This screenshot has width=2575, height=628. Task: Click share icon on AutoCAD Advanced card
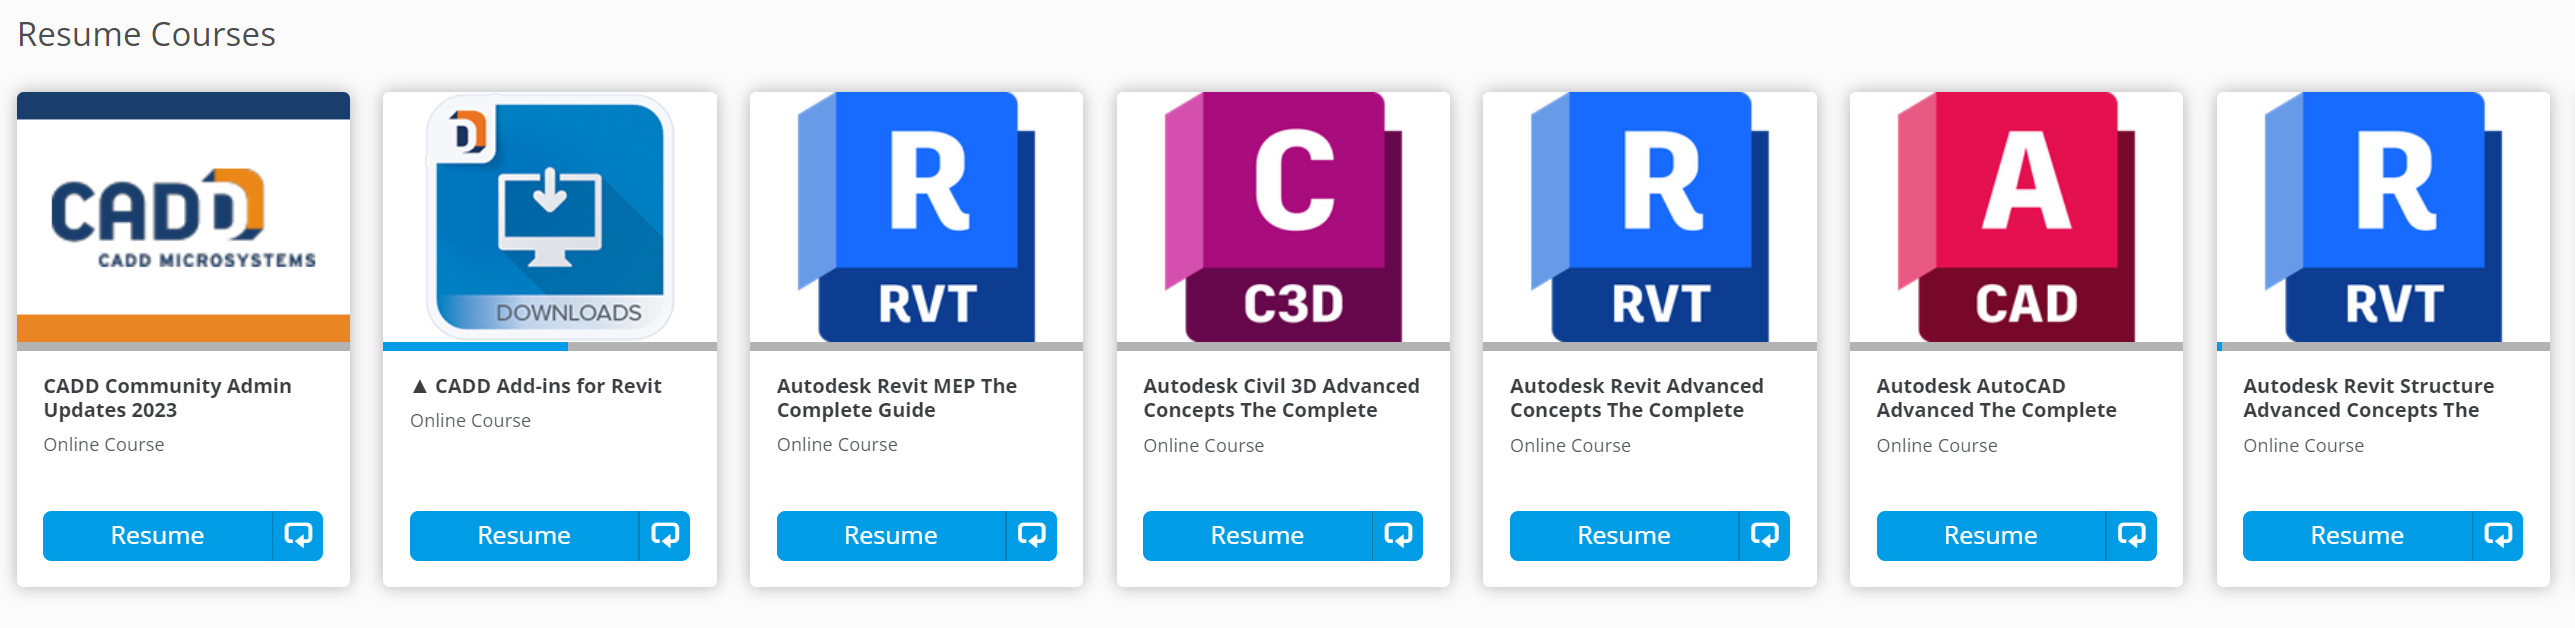[x=2131, y=535]
